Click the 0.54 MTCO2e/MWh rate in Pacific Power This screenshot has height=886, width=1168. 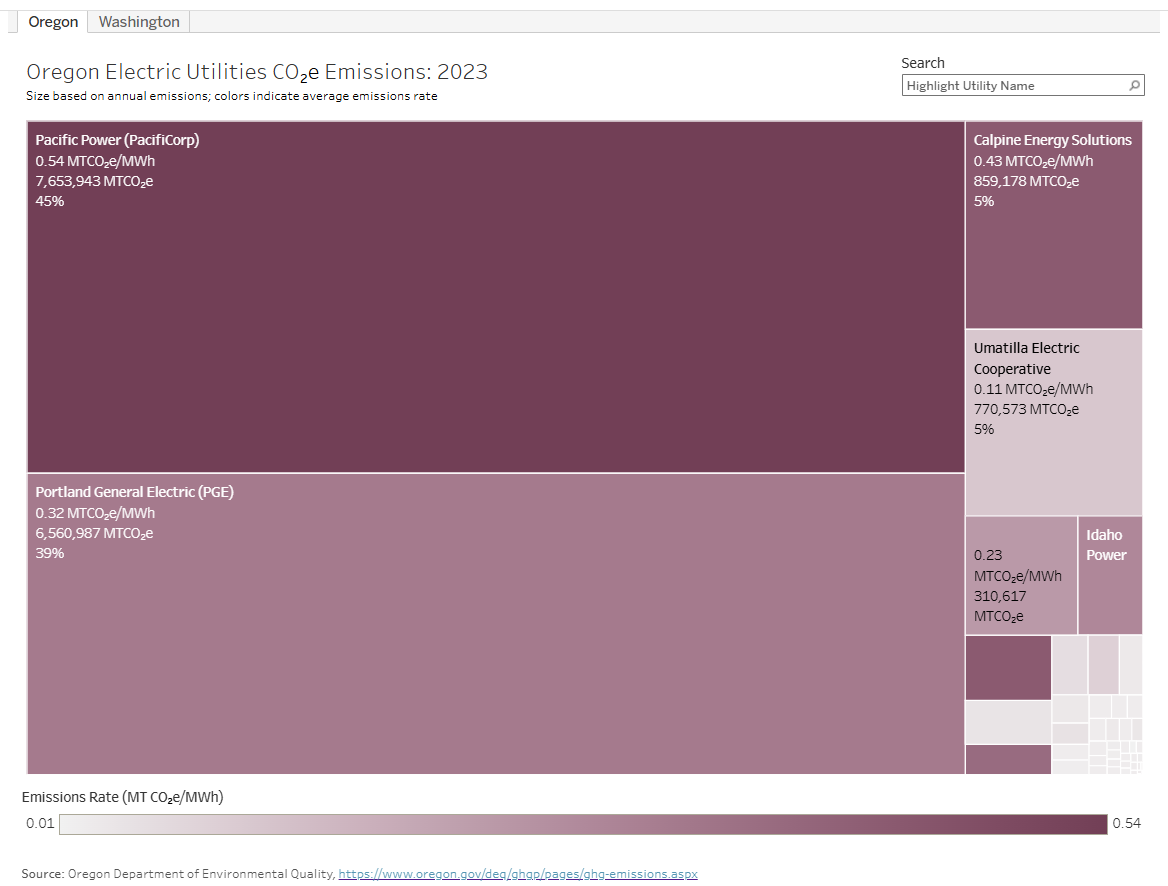(95, 161)
